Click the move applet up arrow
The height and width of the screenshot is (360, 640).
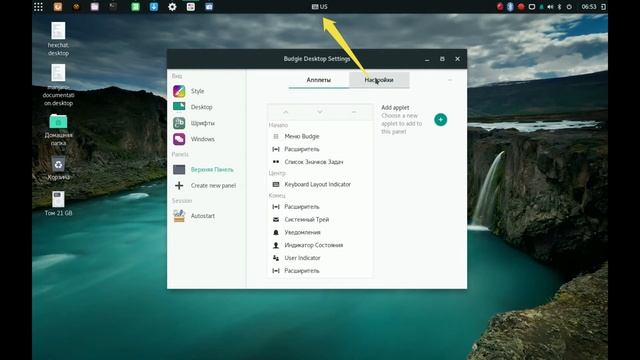click(x=286, y=112)
